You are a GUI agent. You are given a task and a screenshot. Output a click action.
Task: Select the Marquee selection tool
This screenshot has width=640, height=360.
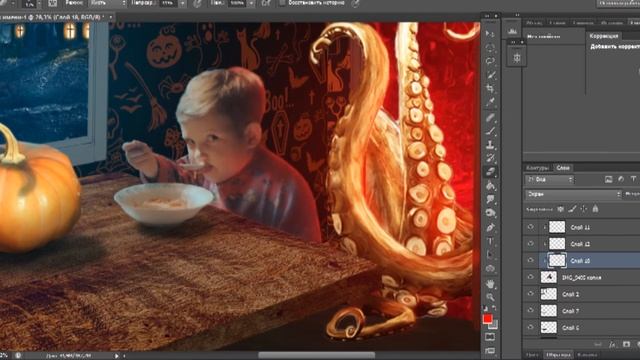click(490, 47)
